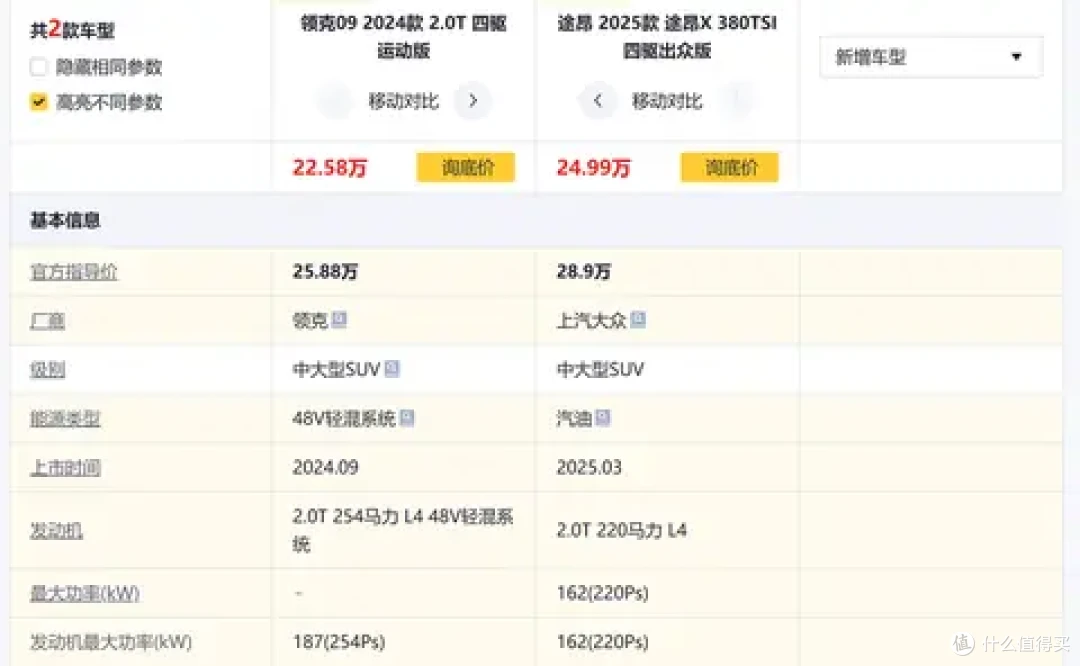Viewport: 1080px width, 666px height.
Task: Click info icon next to 上汽大众
Action: click(638, 320)
